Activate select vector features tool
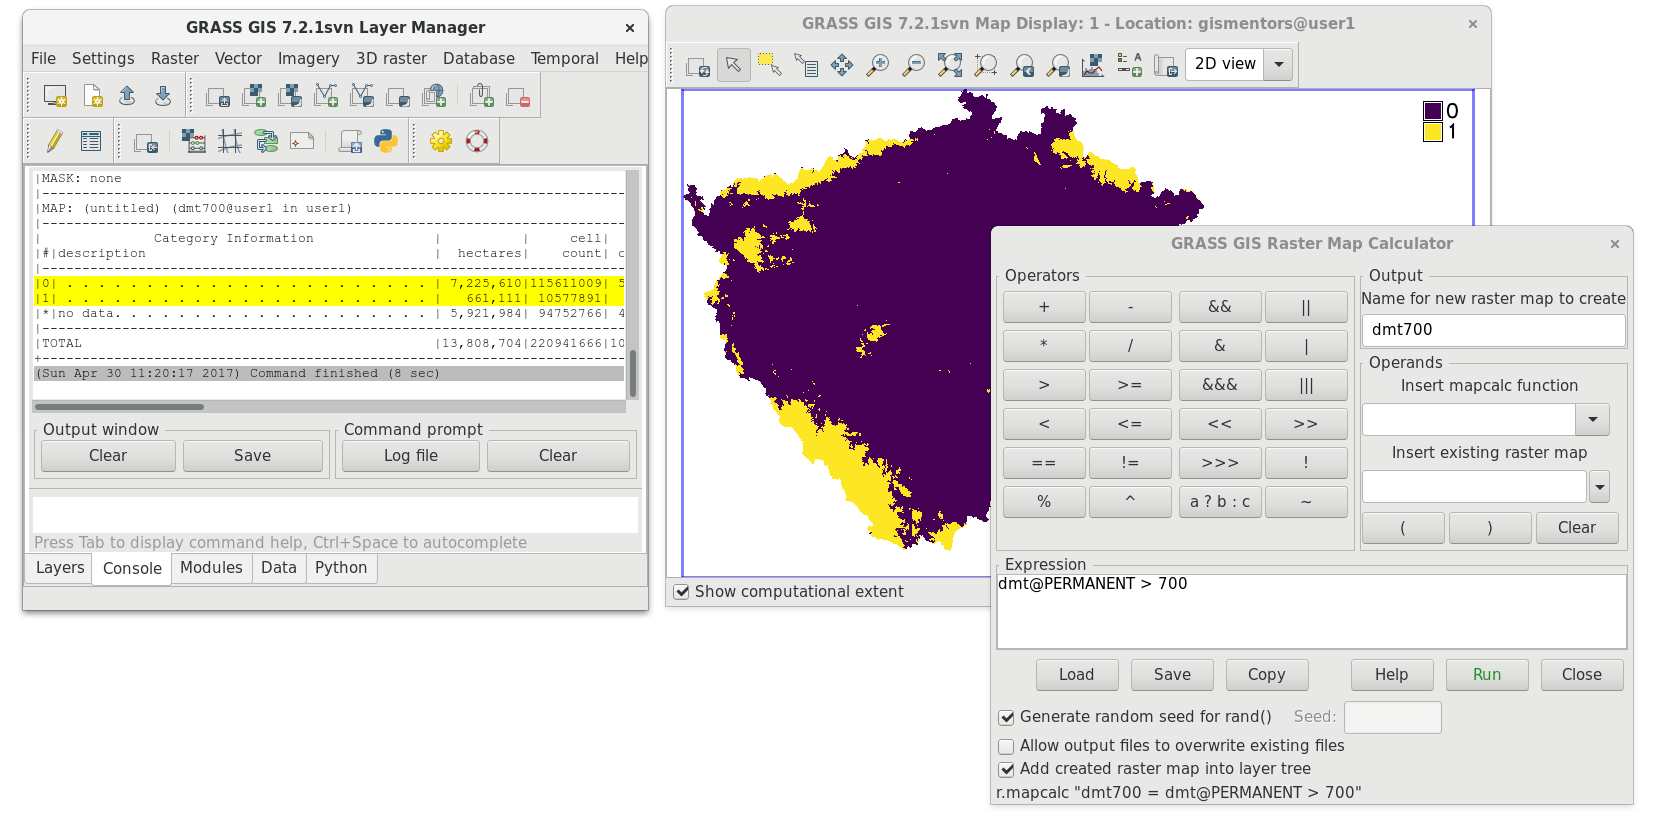This screenshot has height=816, width=1653. pyautogui.click(x=770, y=66)
